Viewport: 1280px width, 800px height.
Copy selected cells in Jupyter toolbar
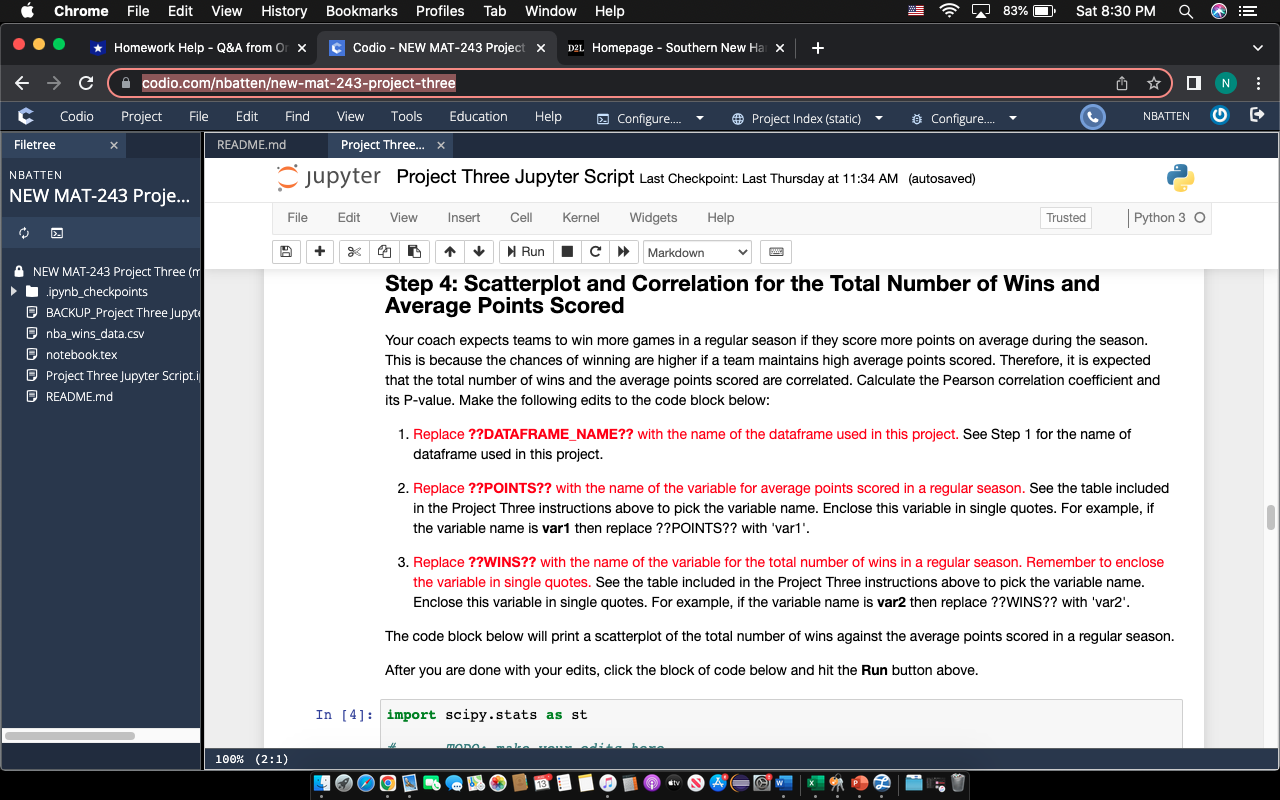(x=384, y=252)
